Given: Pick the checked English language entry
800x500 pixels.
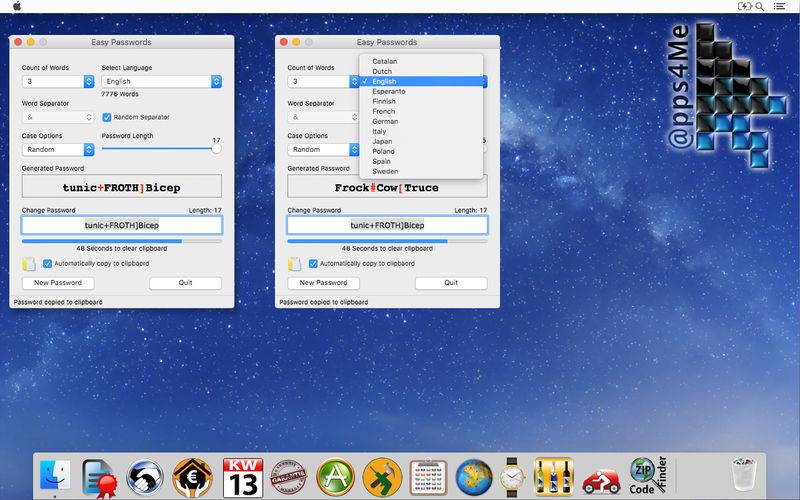Looking at the screenshot, I should (x=421, y=82).
